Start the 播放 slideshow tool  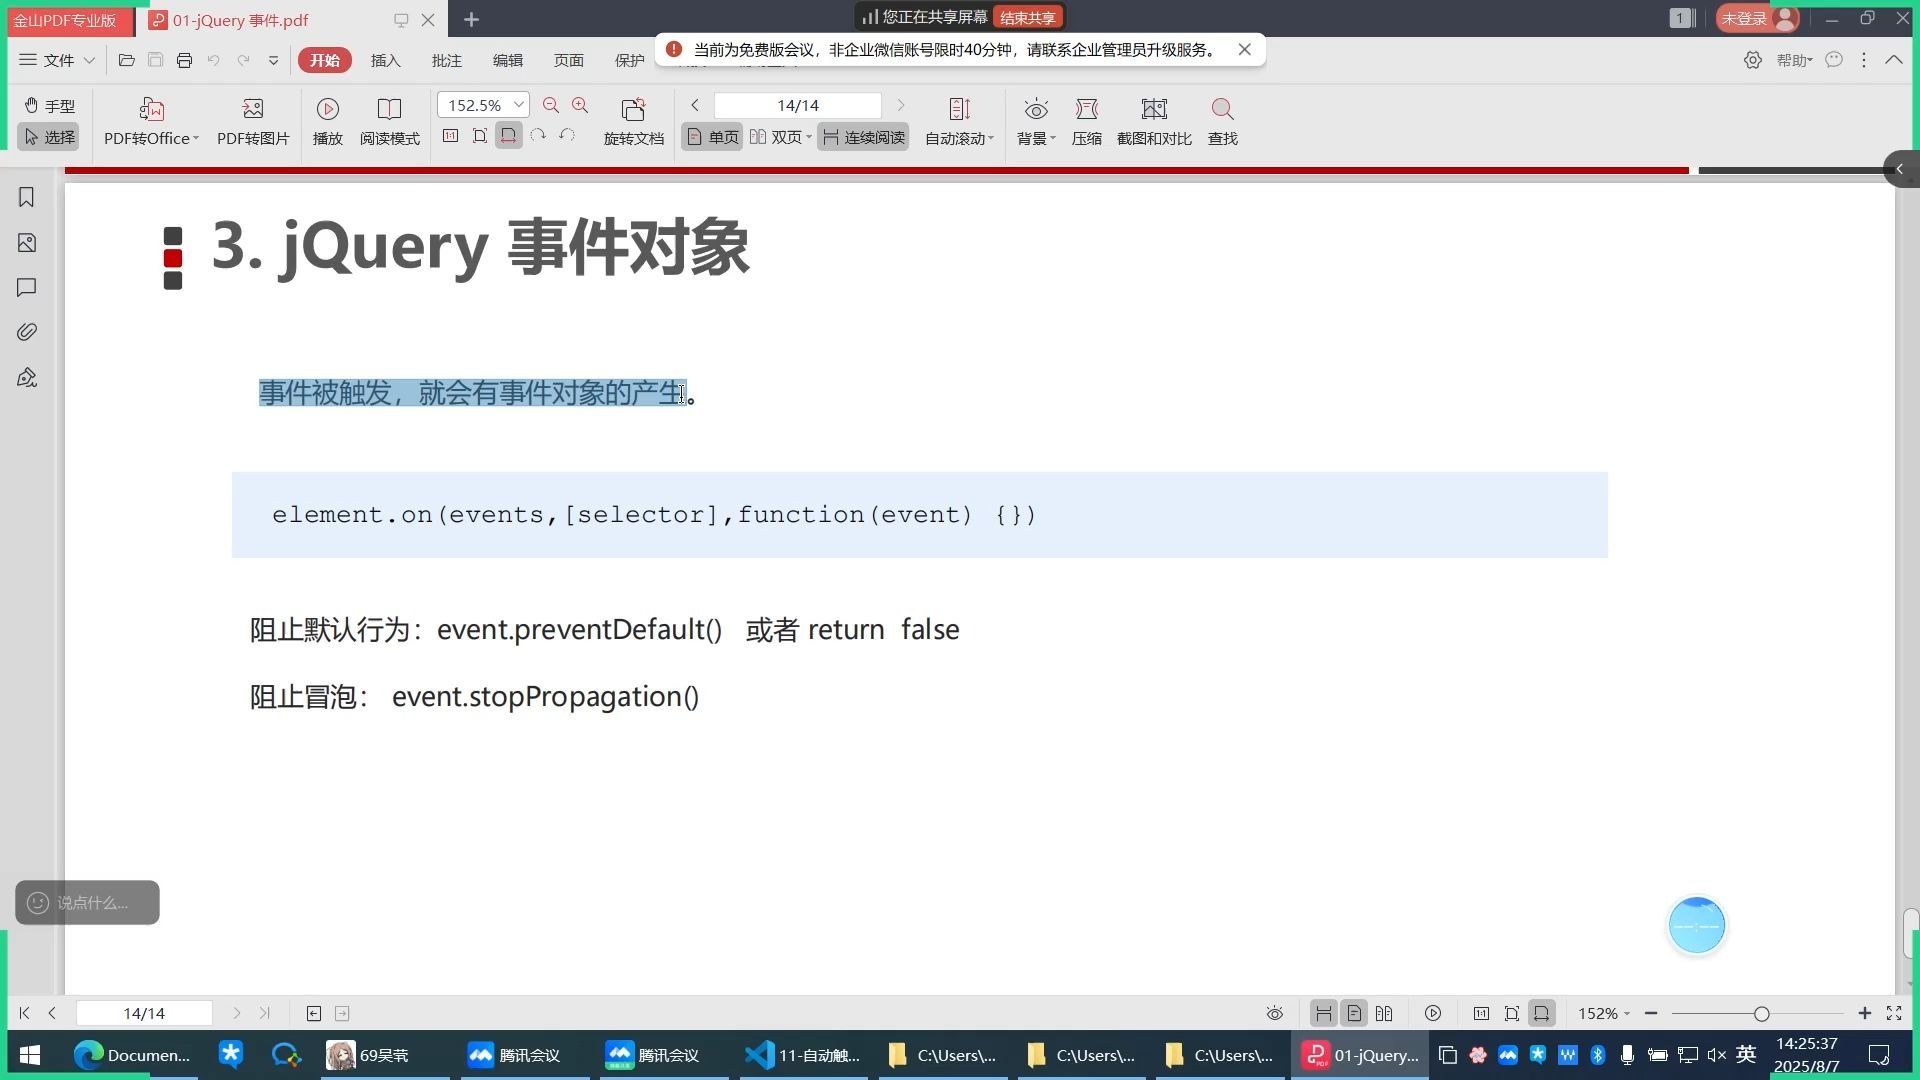pyautogui.click(x=327, y=120)
